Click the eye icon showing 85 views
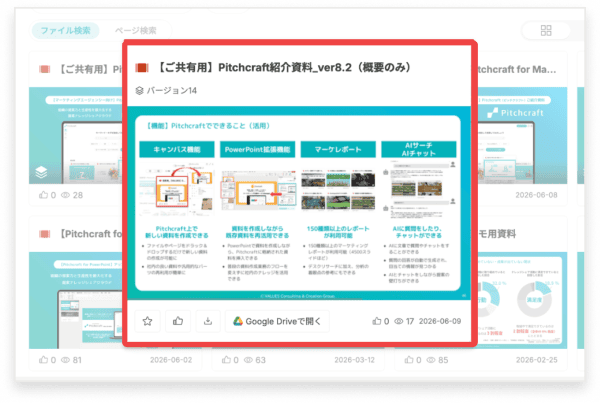 click(x=431, y=360)
